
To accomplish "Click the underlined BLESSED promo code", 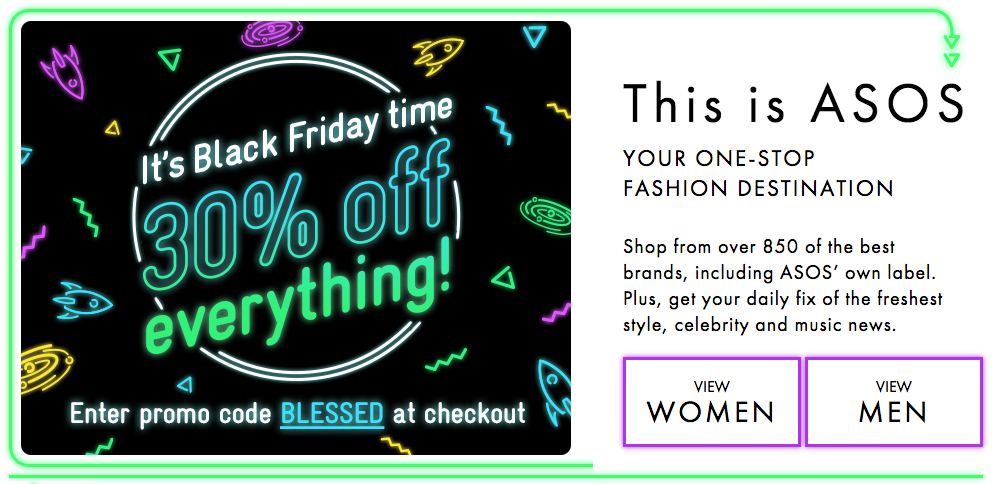I will pyautogui.click(x=332, y=413).
